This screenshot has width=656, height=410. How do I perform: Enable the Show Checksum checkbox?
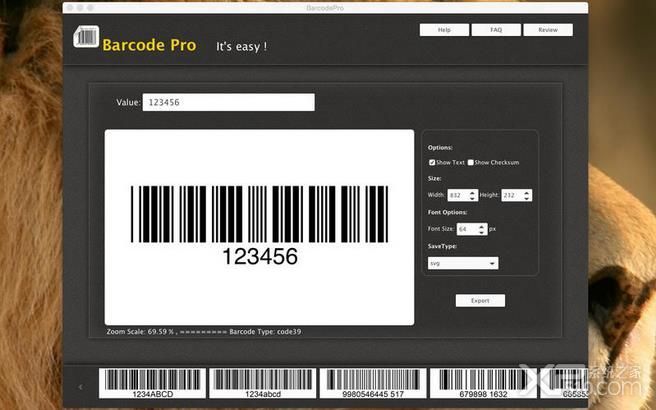click(x=471, y=162)
